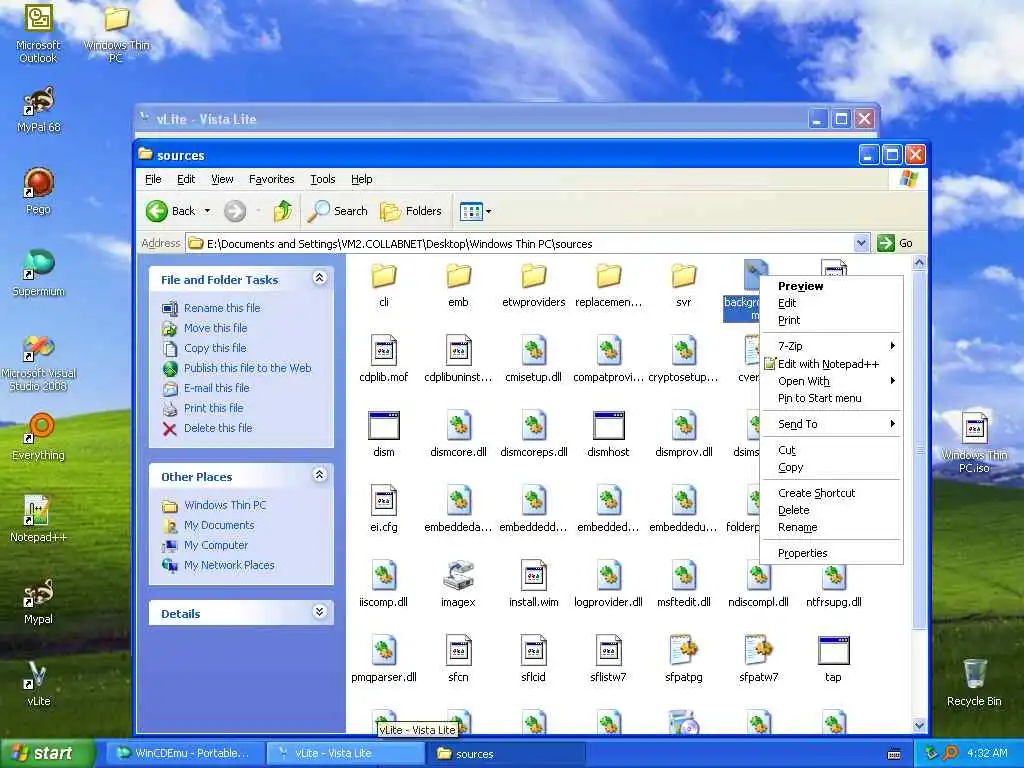Select the imagex file

(458, 584)
